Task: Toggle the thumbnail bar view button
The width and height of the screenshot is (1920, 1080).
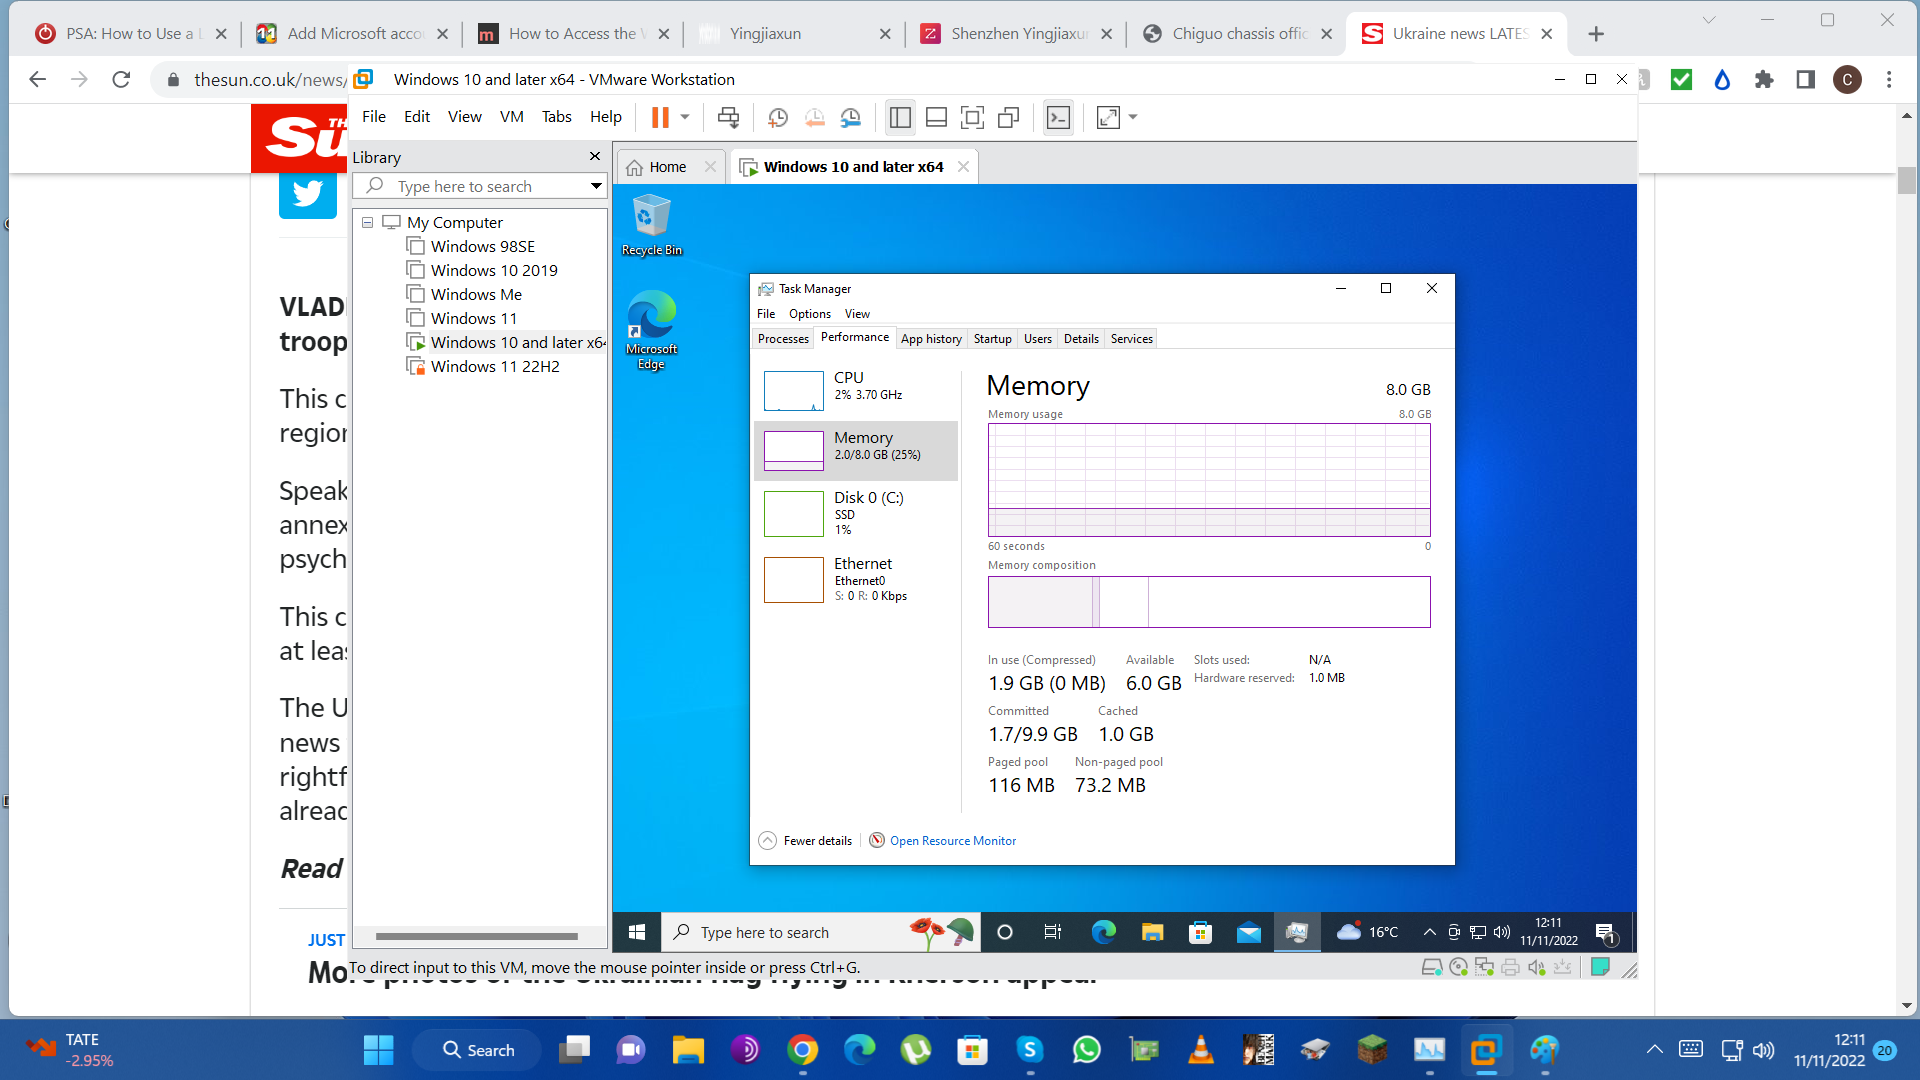Action: (936, 117)
